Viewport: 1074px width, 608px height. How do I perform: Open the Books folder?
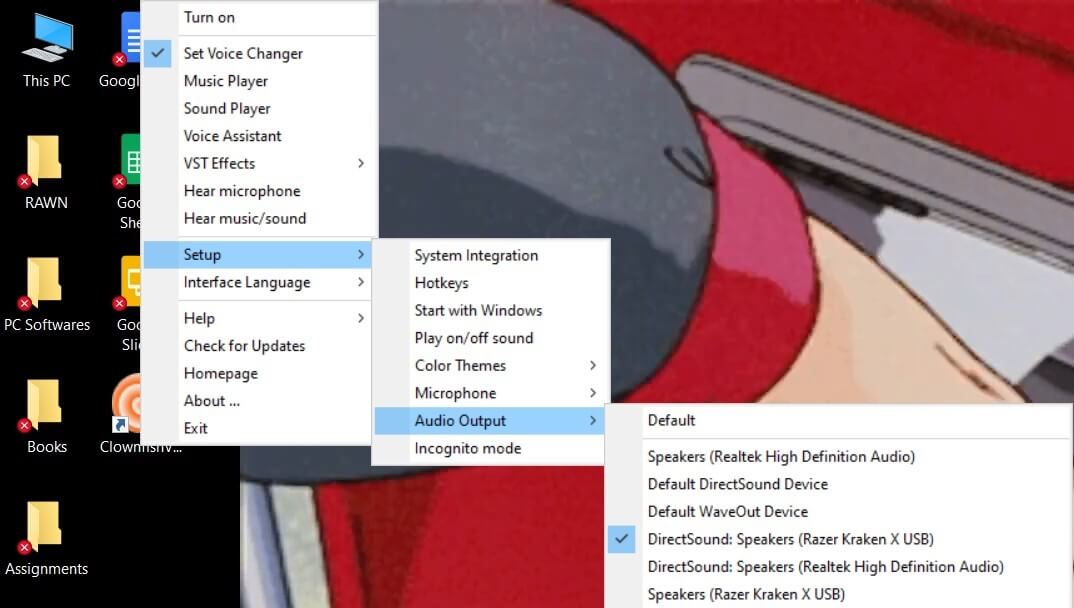(x=44, y=413)
